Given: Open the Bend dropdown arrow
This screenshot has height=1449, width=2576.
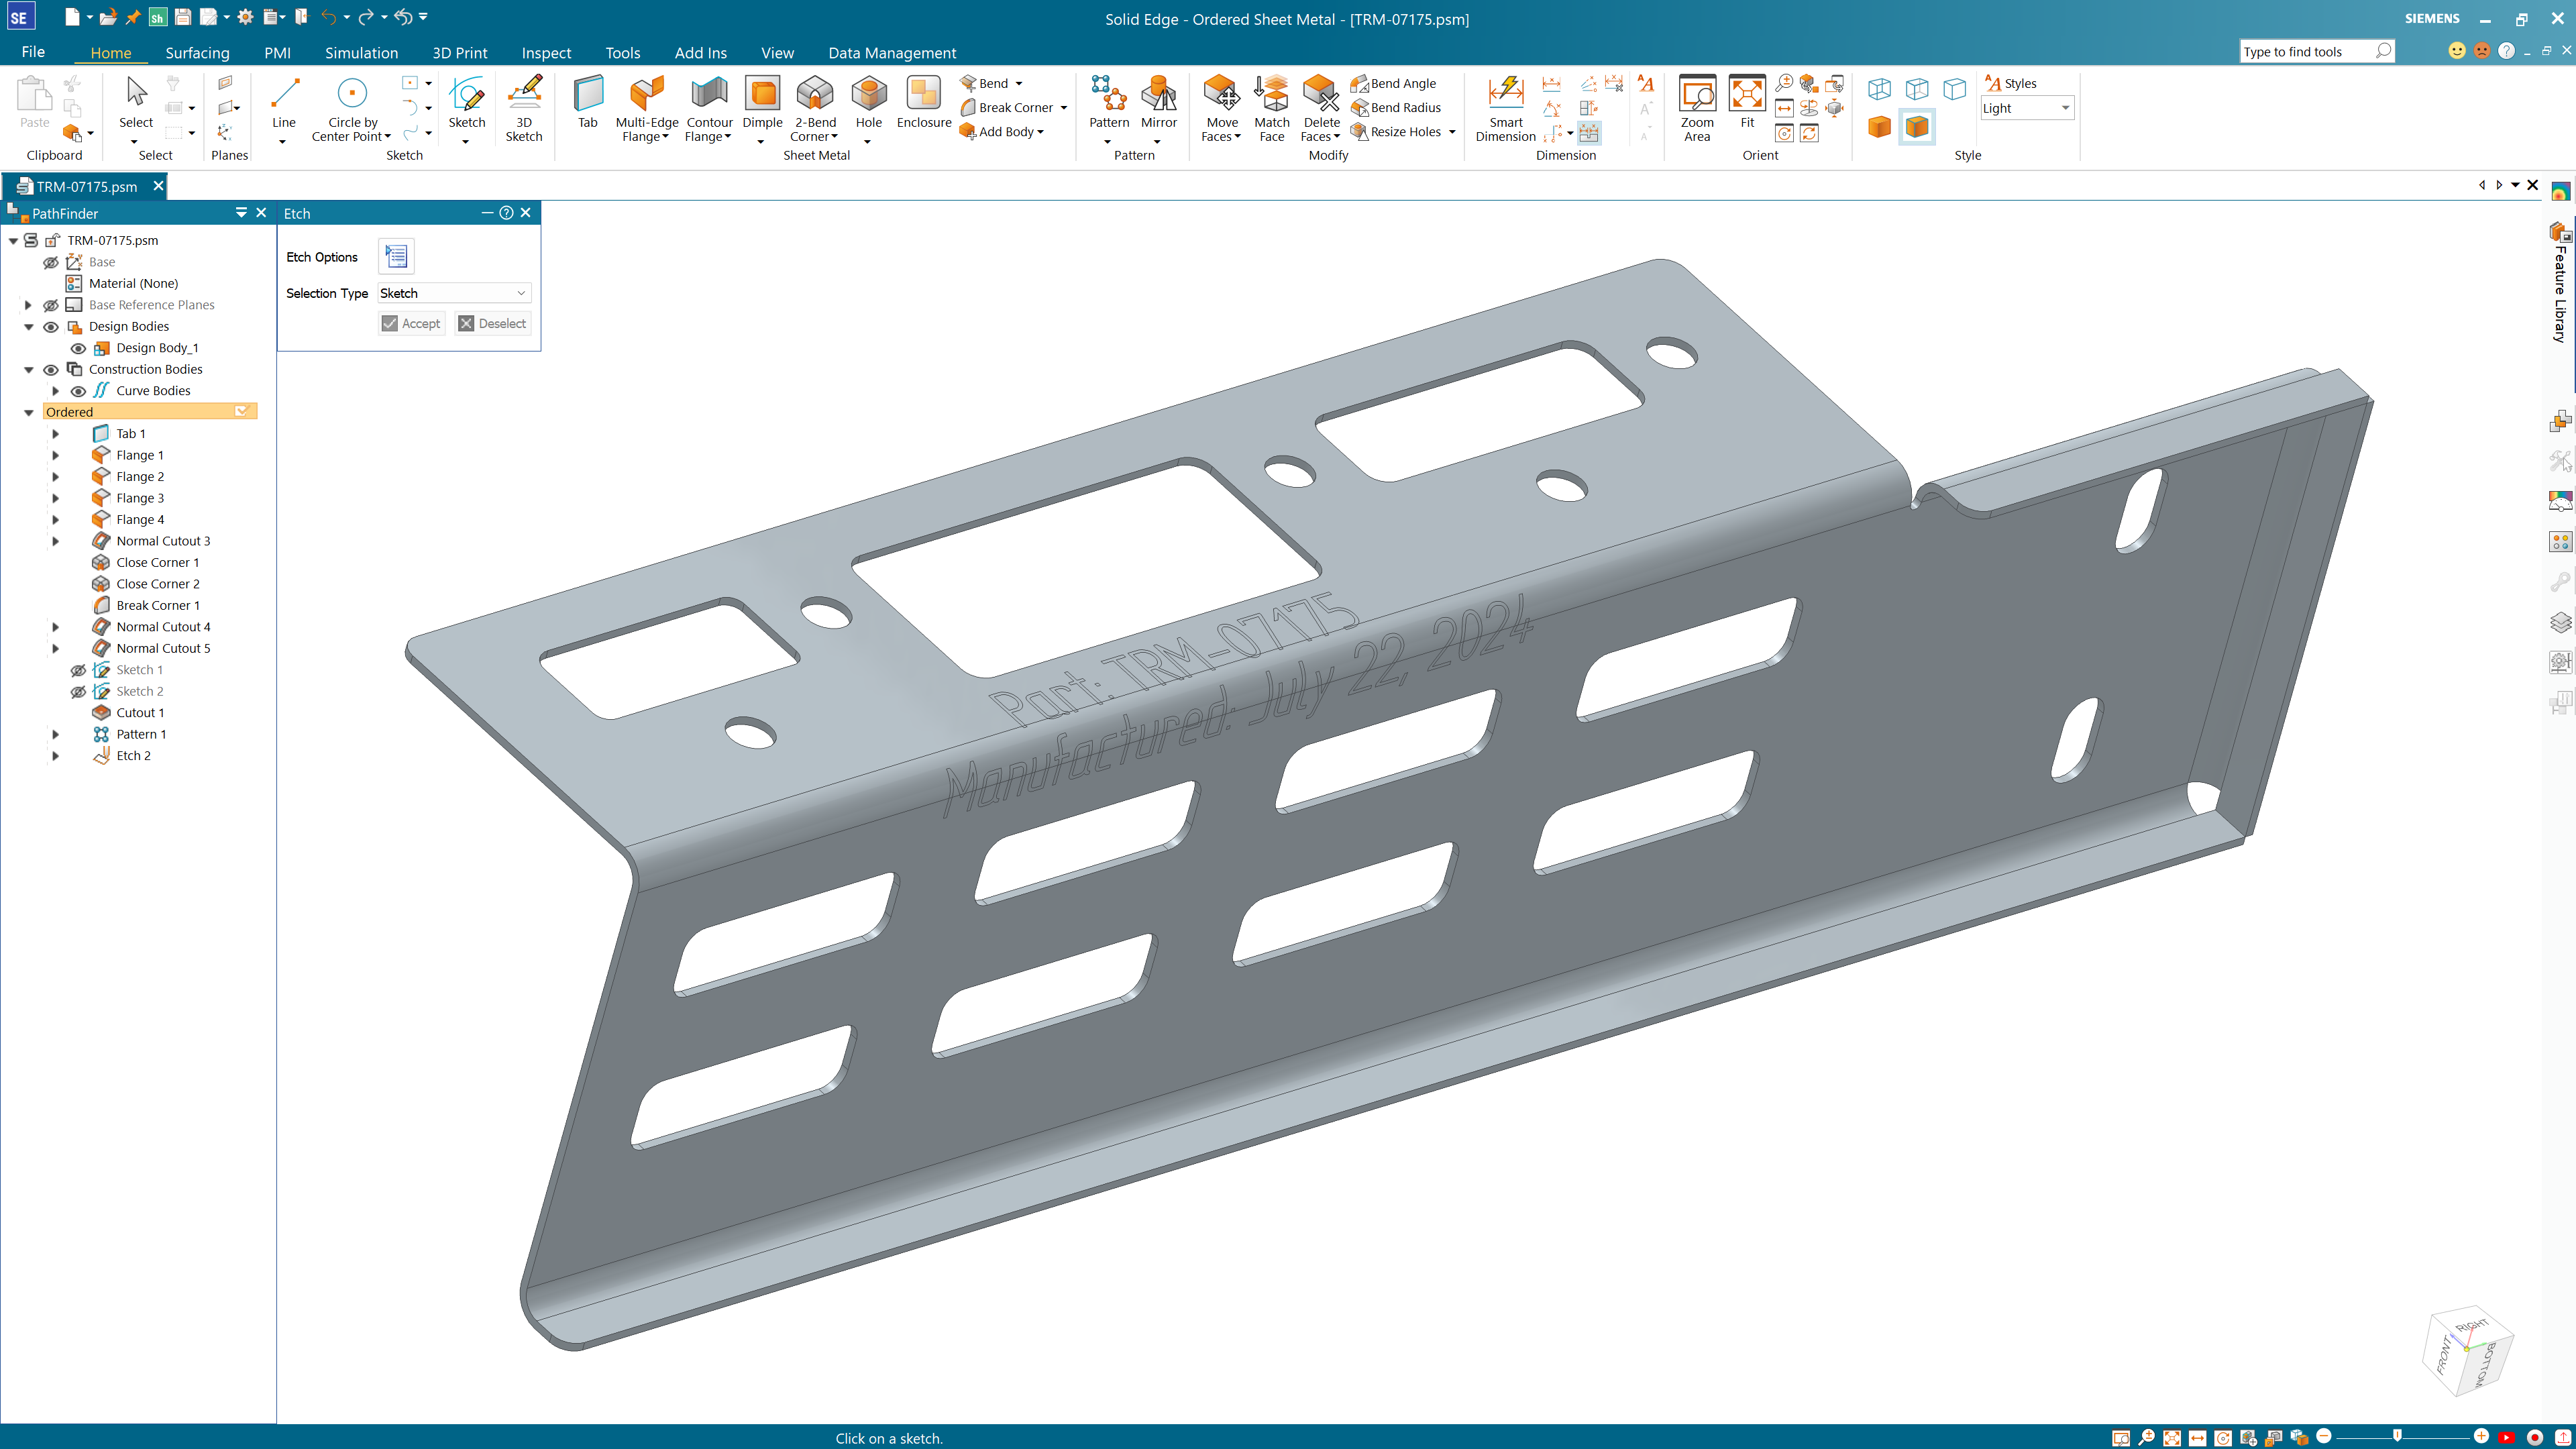Looking at the screenshot, I should pos(1019,83).
